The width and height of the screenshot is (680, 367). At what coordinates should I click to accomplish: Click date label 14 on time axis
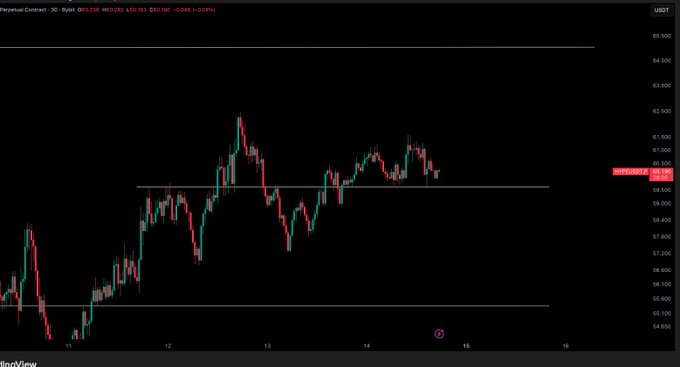[367, 346]
